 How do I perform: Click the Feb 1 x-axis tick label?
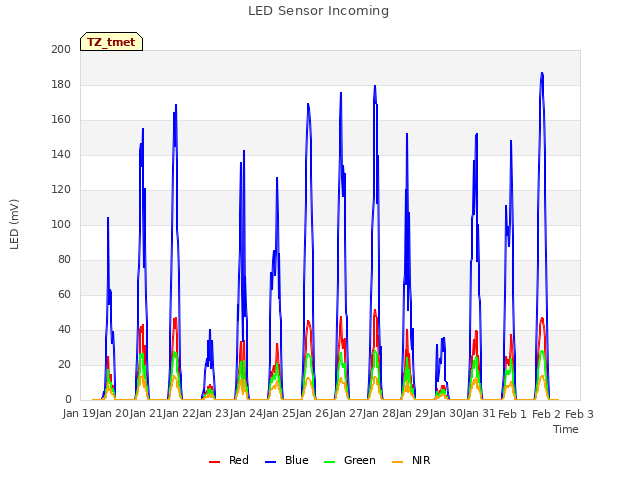point(513,414)
